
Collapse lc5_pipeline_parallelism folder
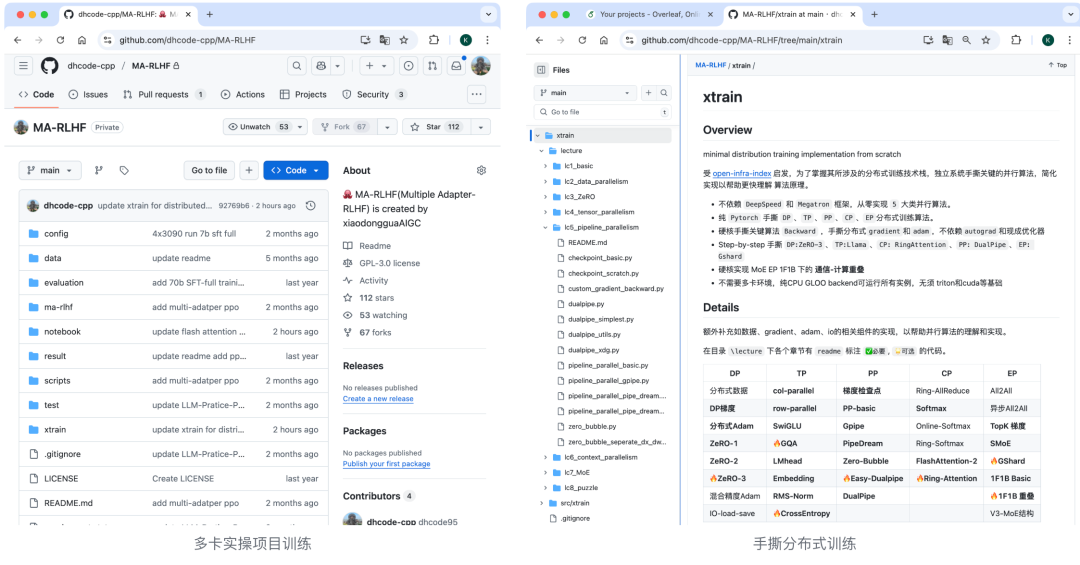click(546, 227)
